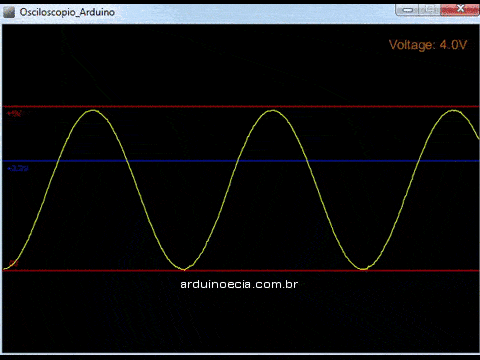Click the first trough of the yellow waveform
The height and width of the screenshot is (360, 480).
tap(184, 269)
